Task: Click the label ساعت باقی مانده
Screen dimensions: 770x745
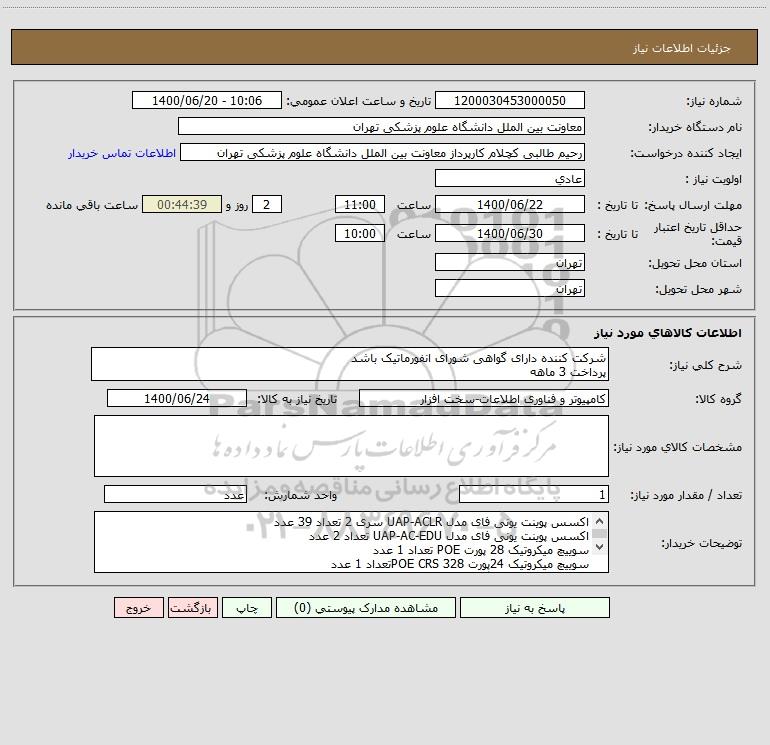Action: (92, 205)
